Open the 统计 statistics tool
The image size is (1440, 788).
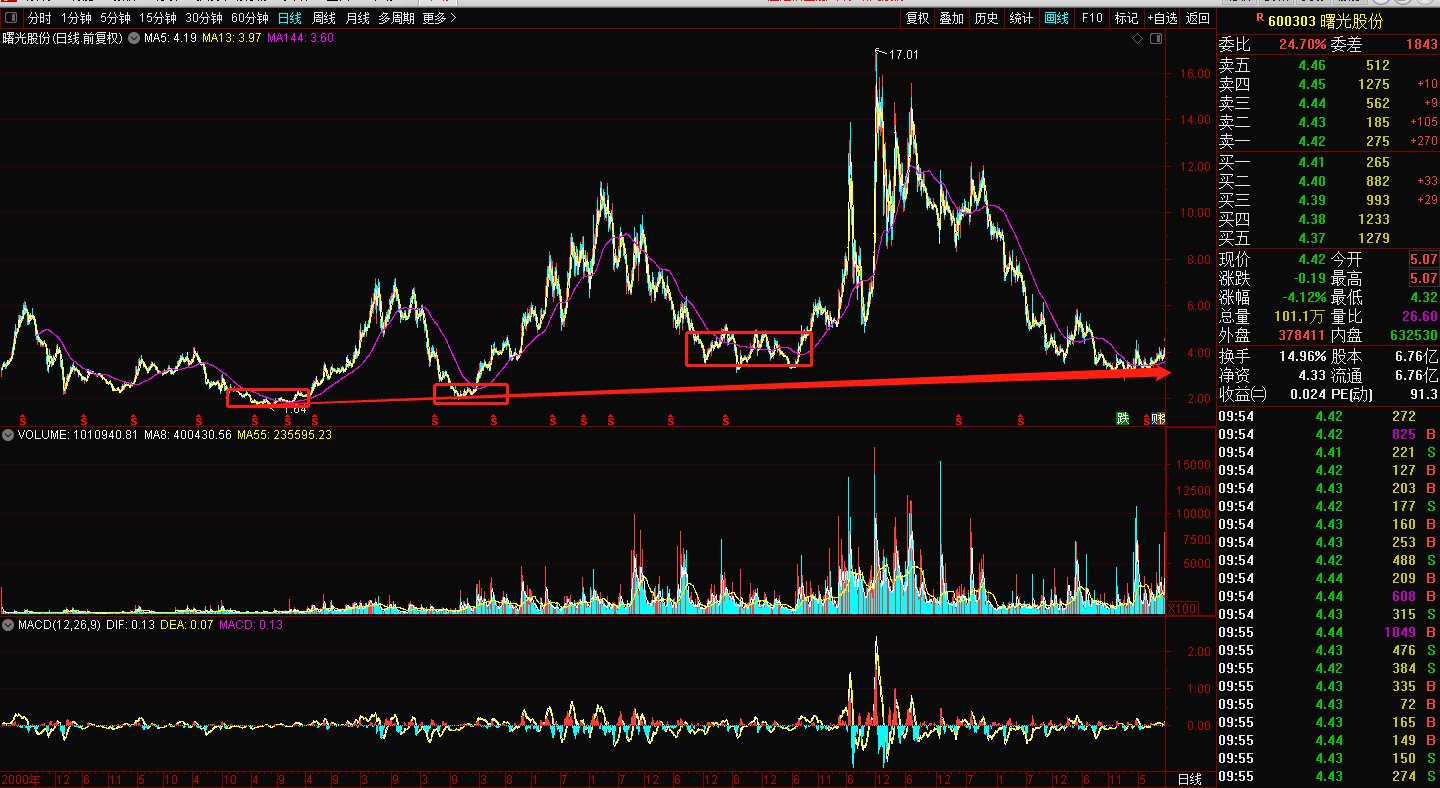point(1021,18)
